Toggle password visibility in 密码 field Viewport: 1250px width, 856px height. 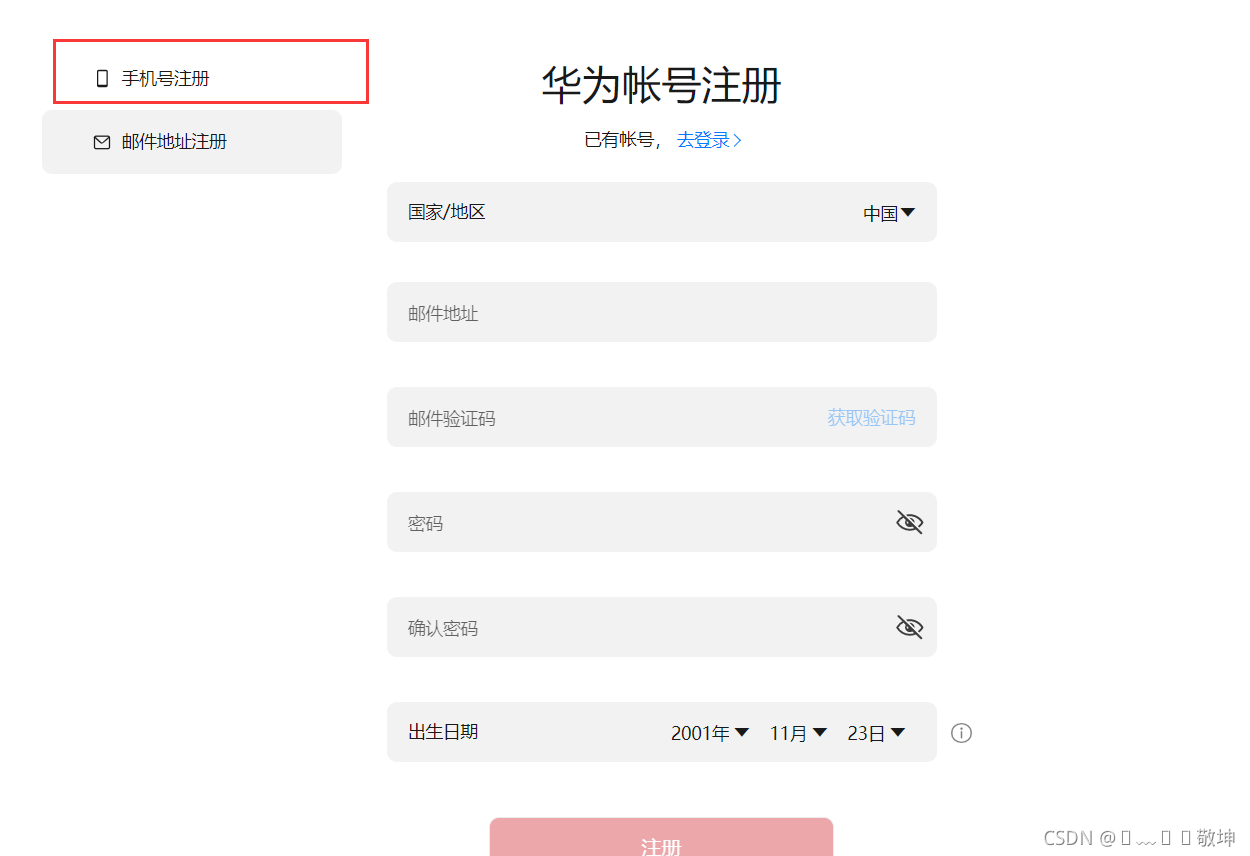[x=909, y=522]
